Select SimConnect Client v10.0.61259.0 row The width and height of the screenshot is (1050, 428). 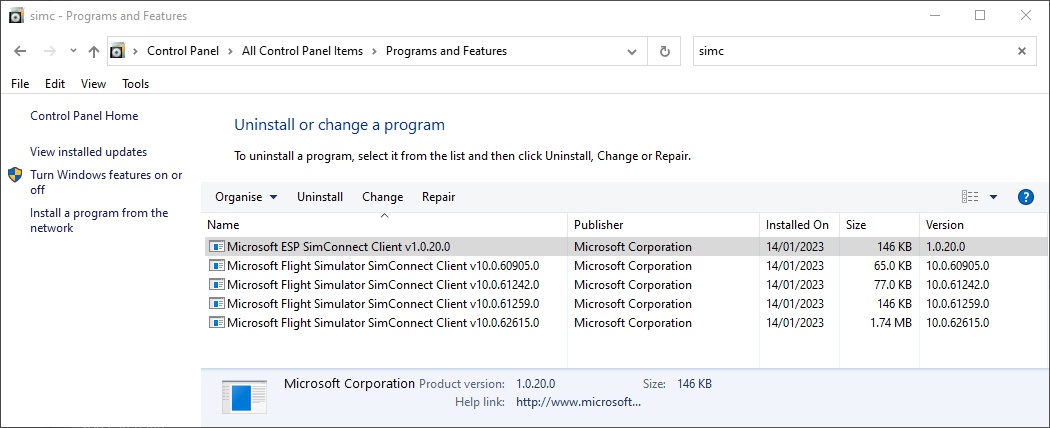[x=625, y=303]
